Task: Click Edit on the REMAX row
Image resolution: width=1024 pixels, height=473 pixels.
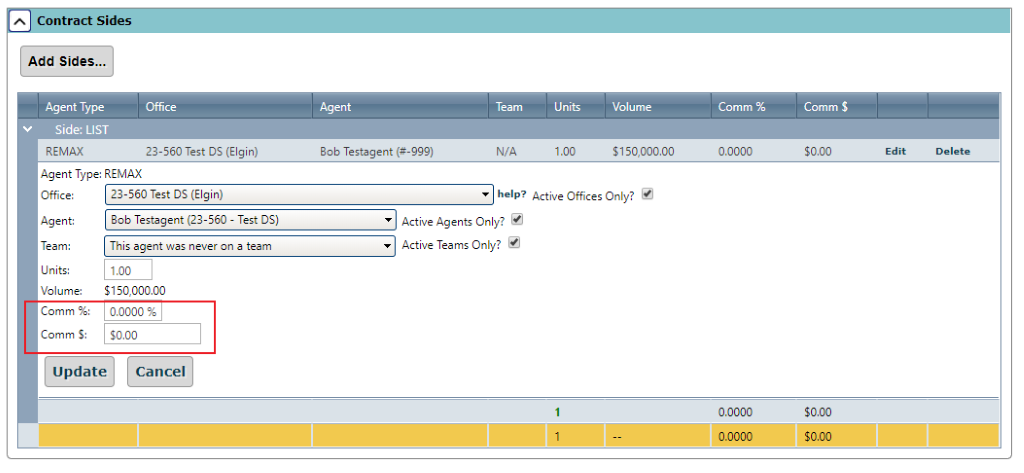Action: tap(895, 152)
